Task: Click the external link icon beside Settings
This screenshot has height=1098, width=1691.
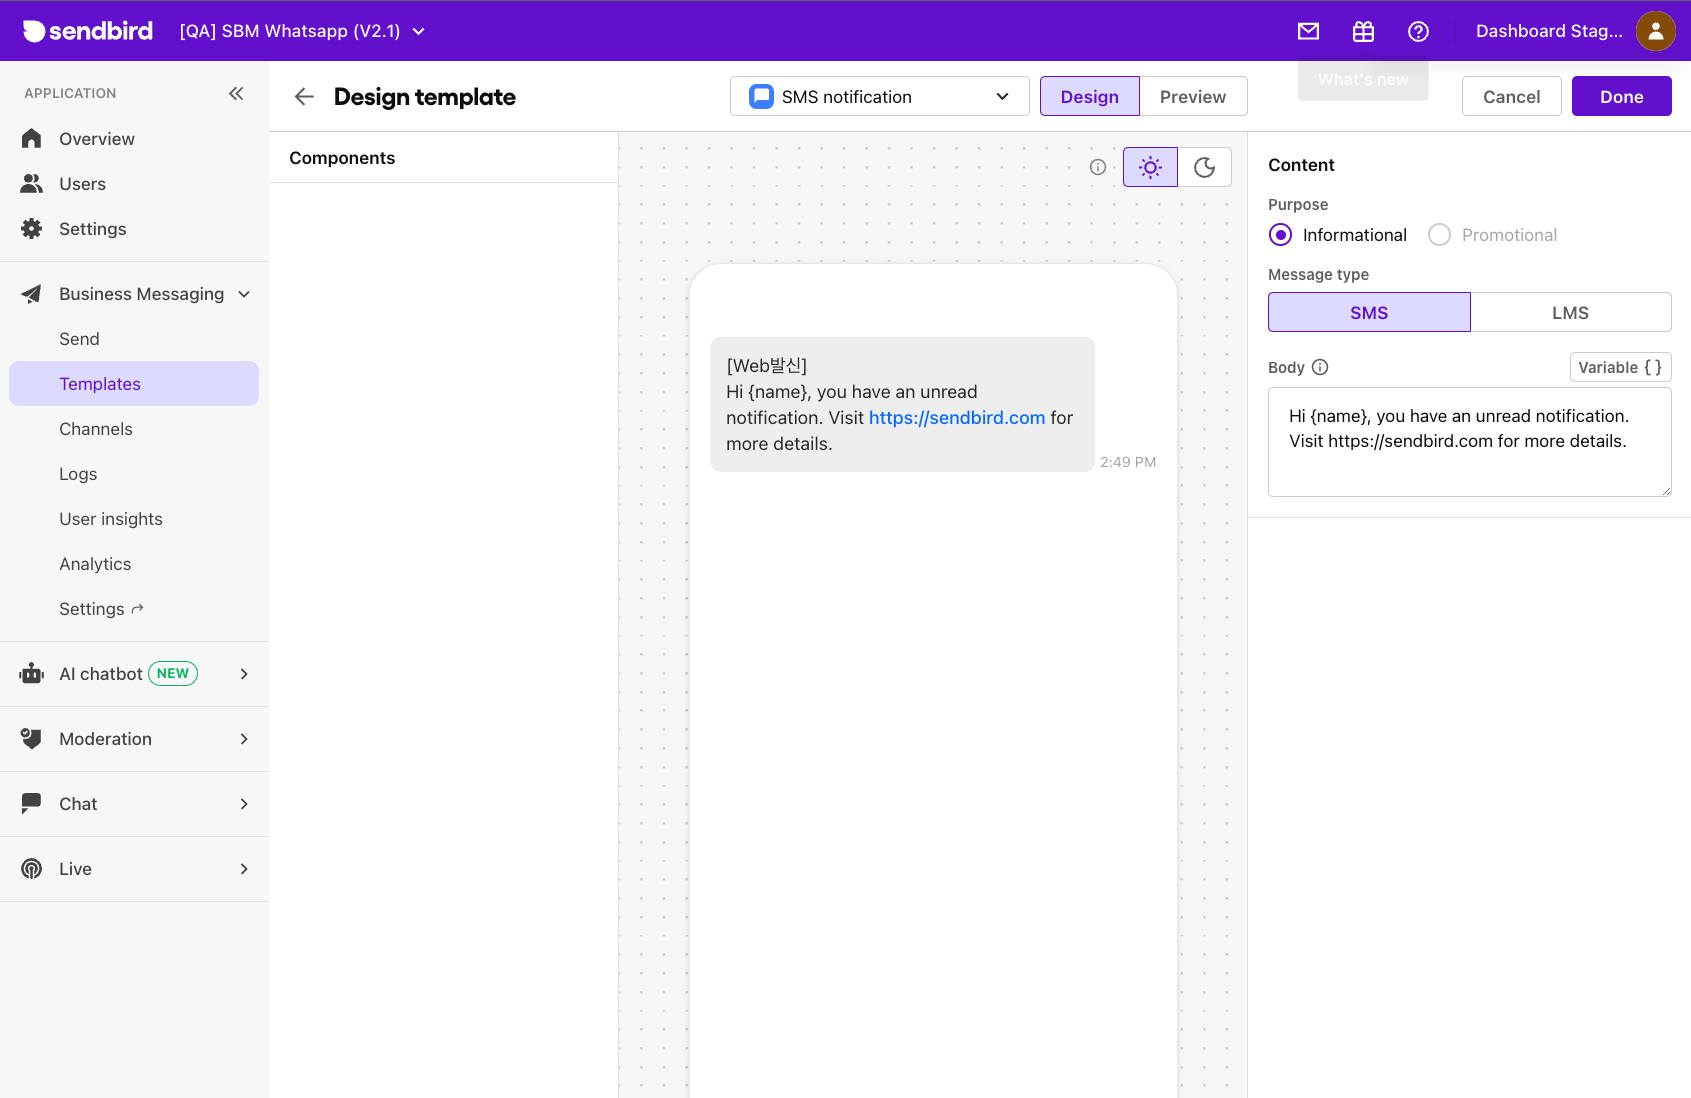Action: pyautogui.click(x=138, y=608)
